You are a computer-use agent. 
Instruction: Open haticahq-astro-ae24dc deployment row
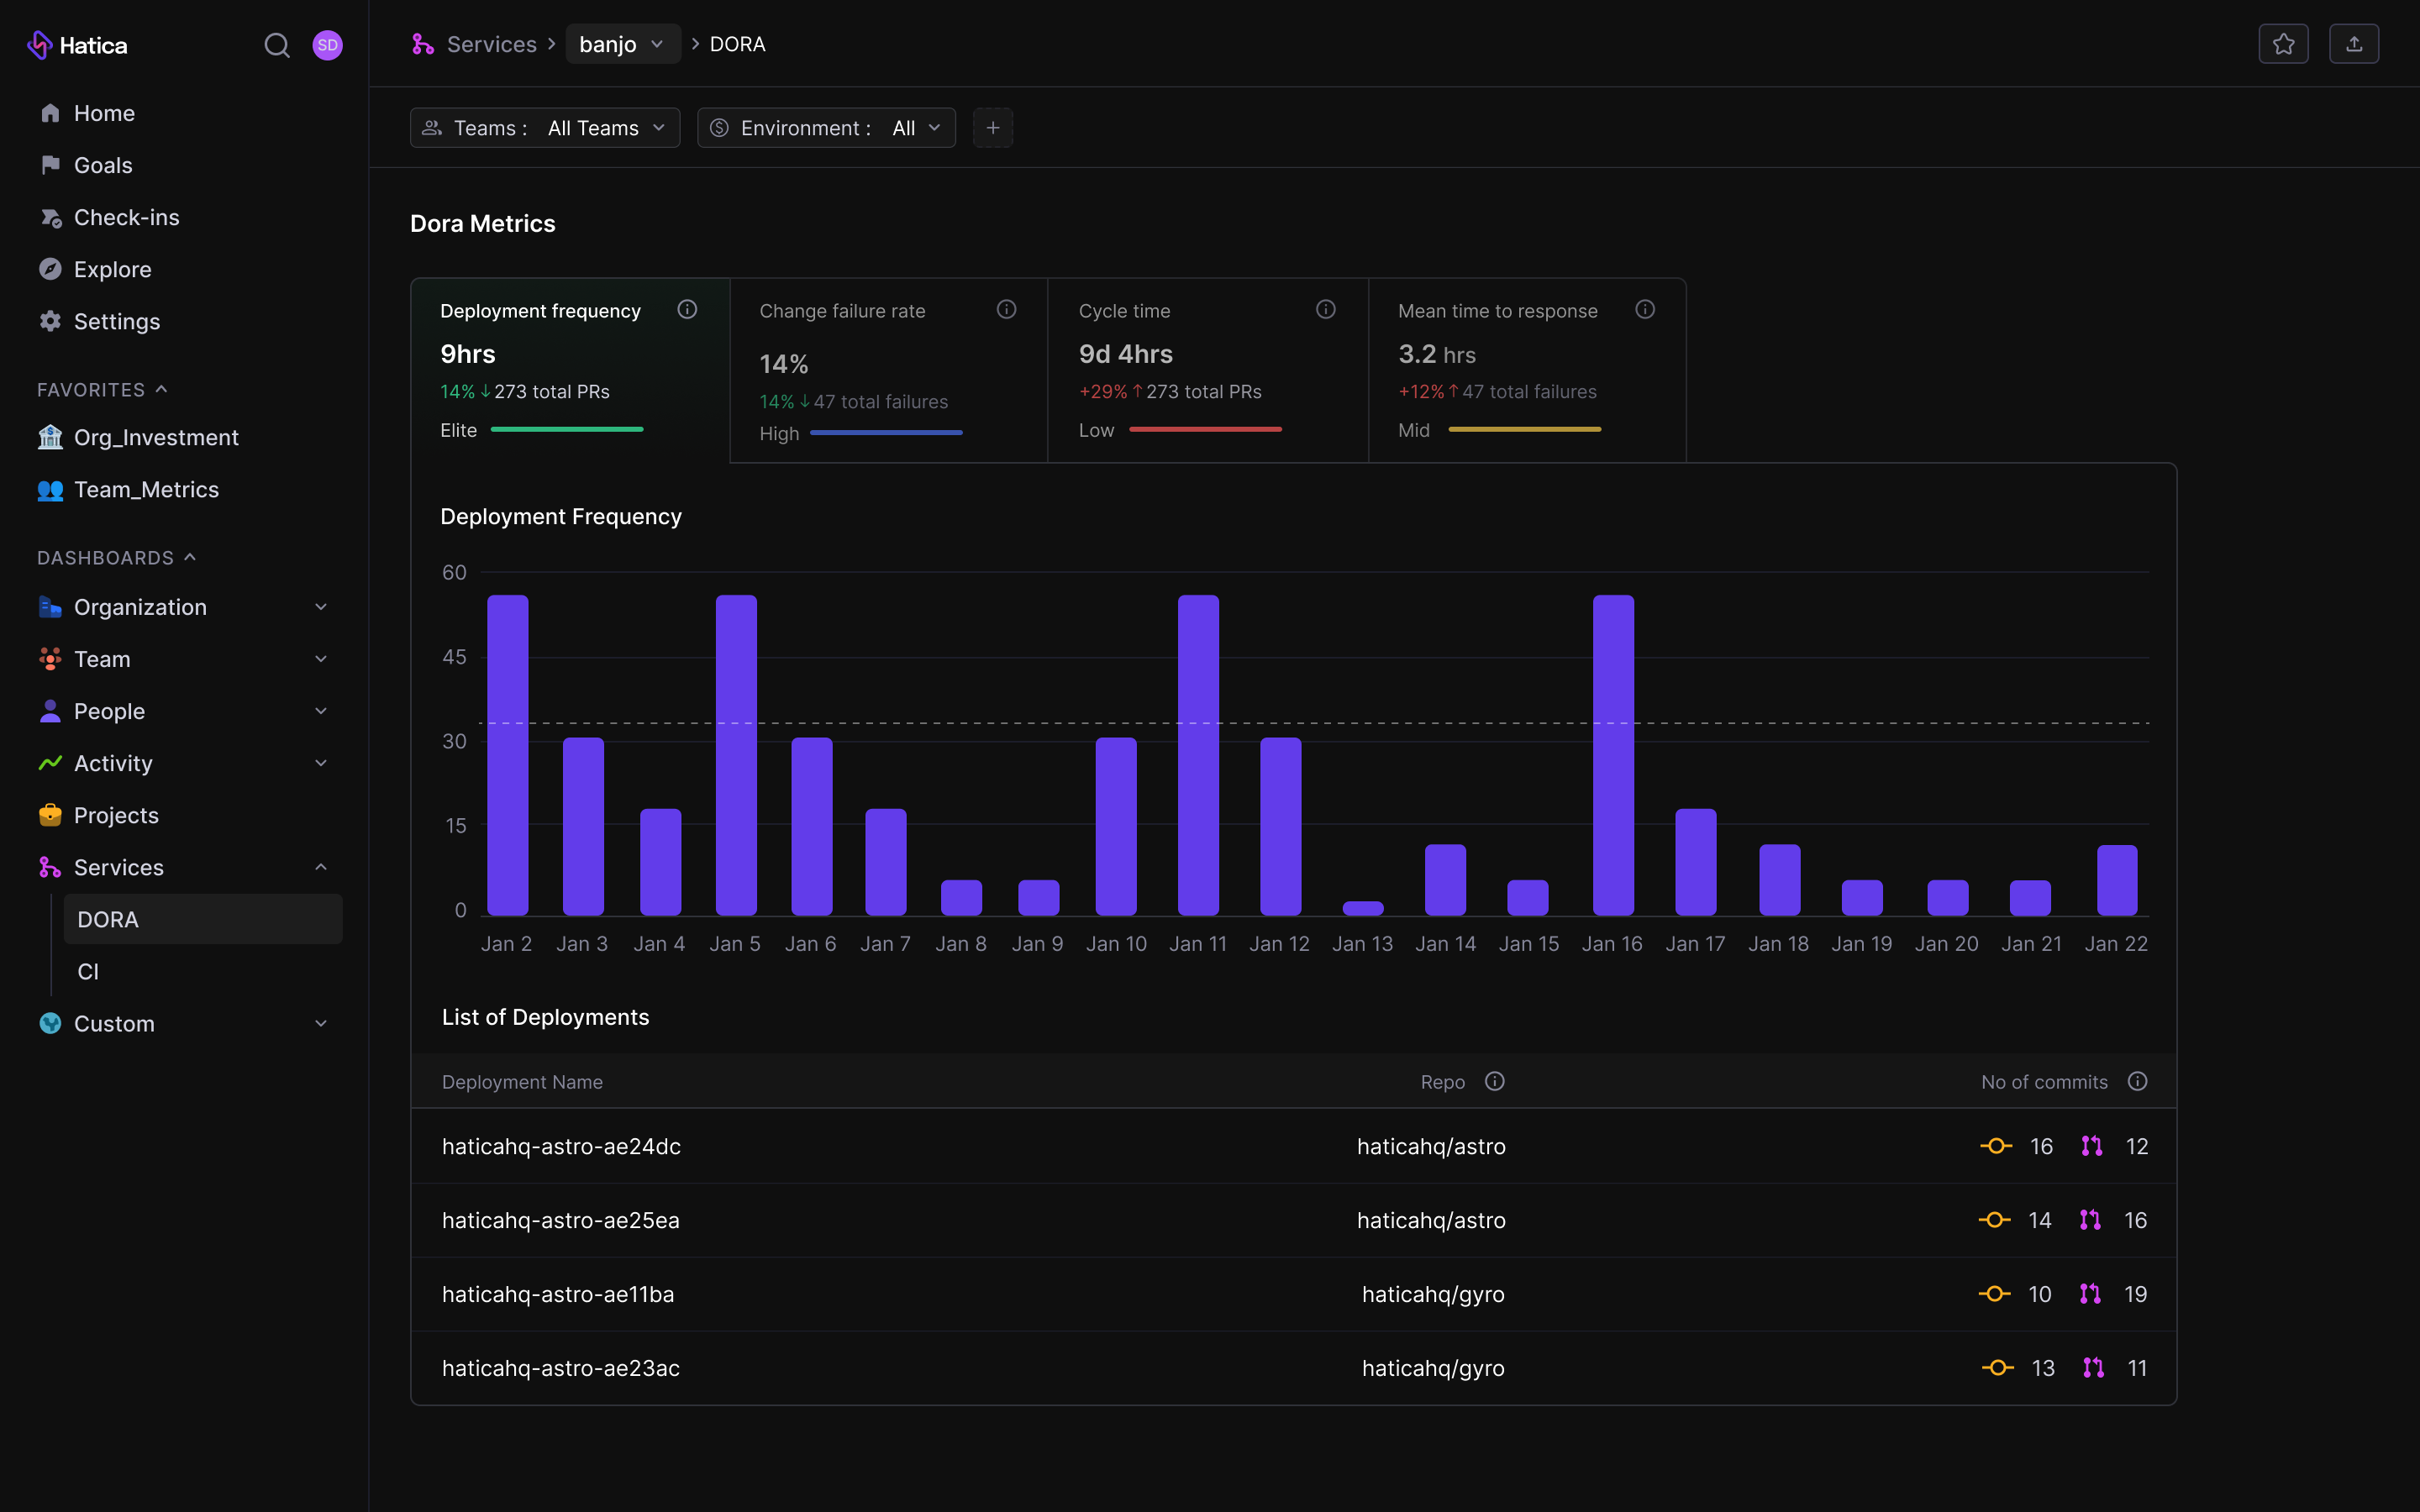pyautogui.click(x=561, y=1146)
